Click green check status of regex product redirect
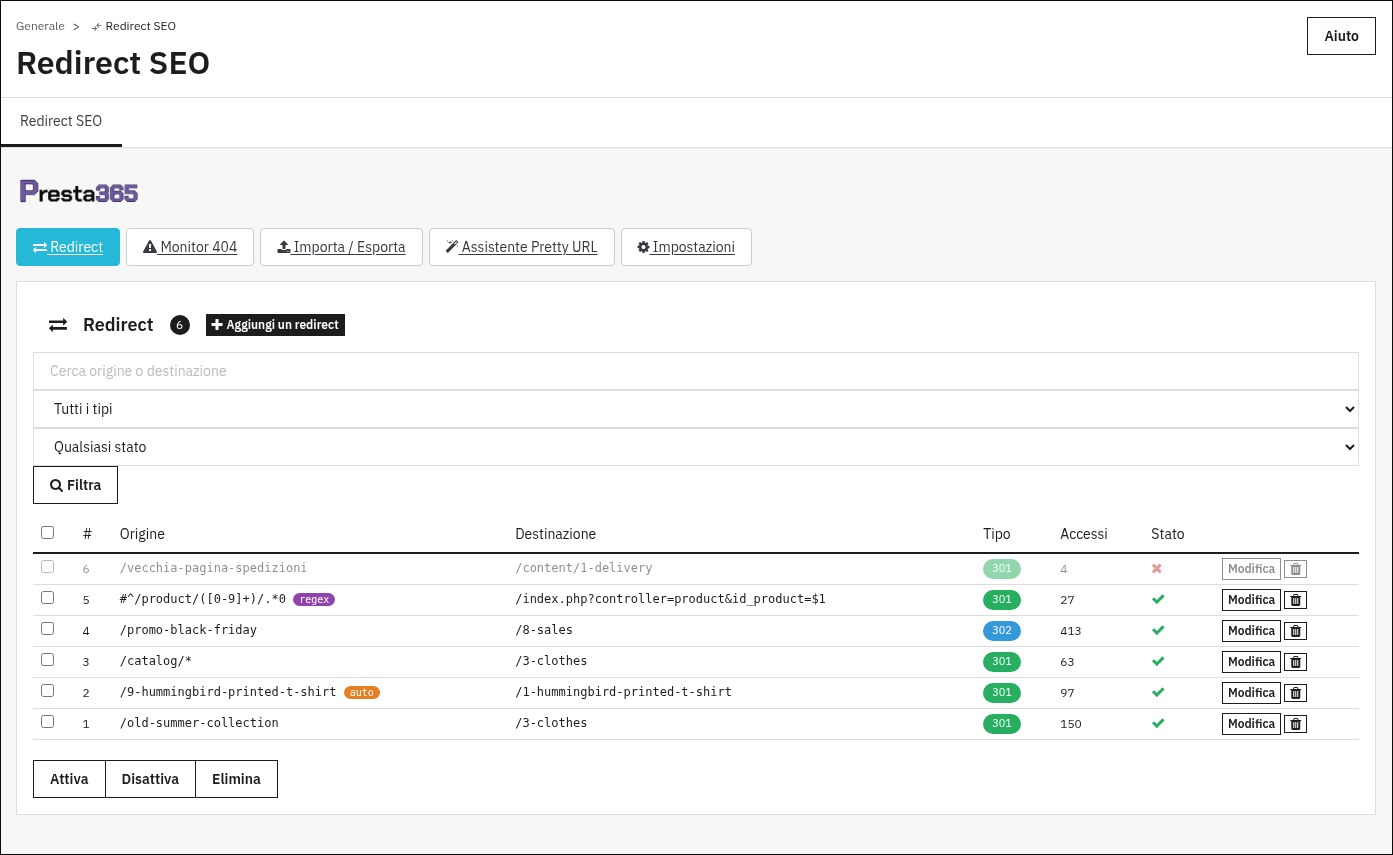This screenshot has height=855, width=1393. (1158, 599)
